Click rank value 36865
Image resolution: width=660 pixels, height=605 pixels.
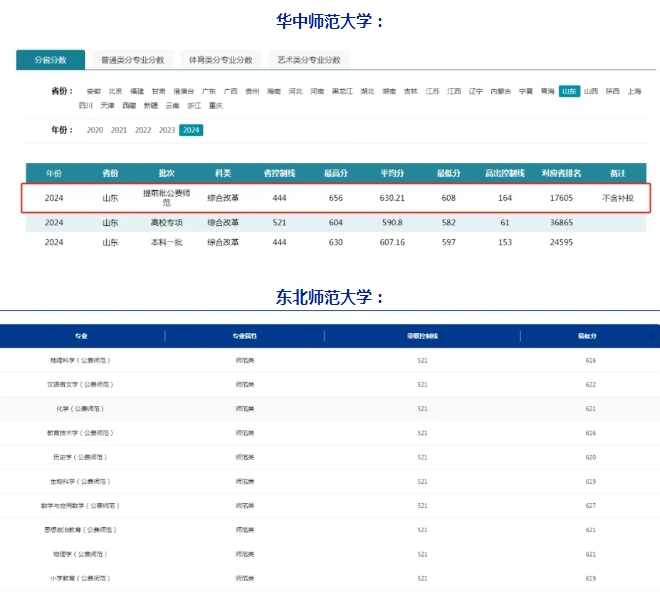561,222
